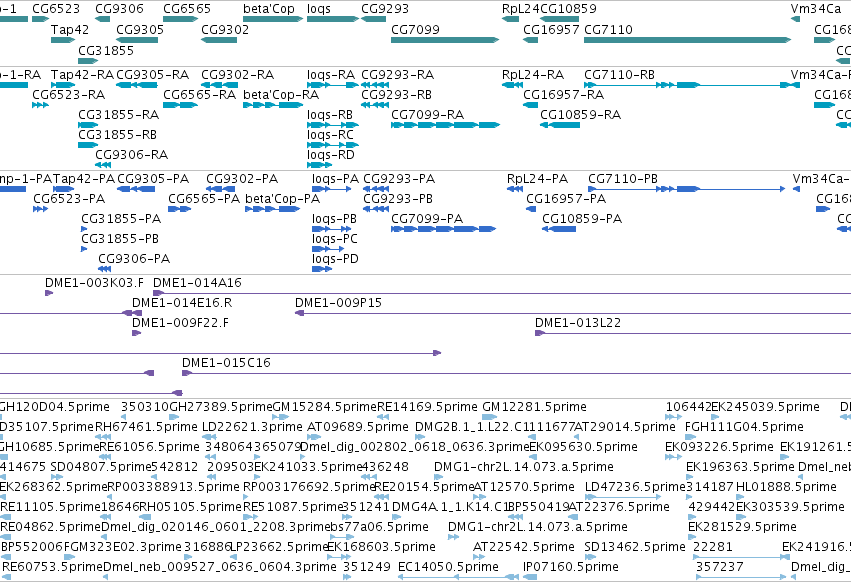This screenshot has width=851, height=582.
Task: Click the DME1-014A16 clone label
Action: 198,283
